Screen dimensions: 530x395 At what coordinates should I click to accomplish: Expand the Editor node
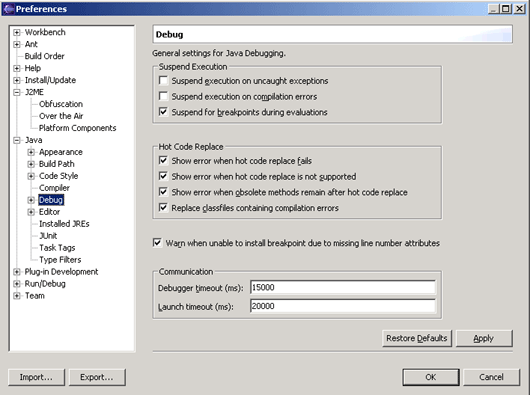point(31,212)
